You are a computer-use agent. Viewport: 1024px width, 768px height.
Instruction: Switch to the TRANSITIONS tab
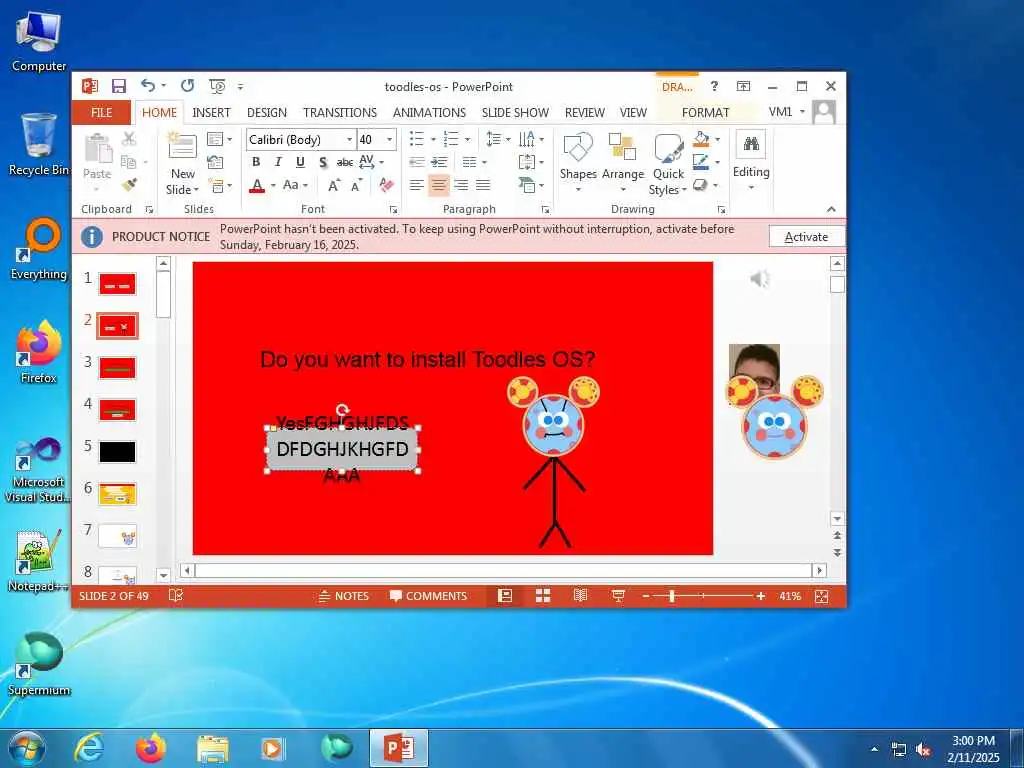[340, 112]
